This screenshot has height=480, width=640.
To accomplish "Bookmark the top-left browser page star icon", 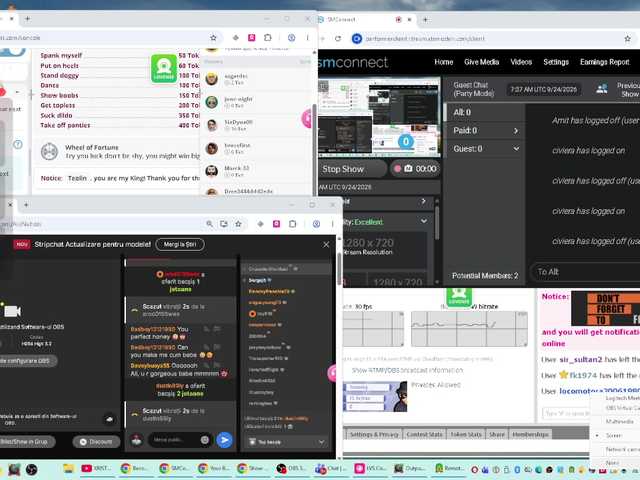I will click(x=213, y=38).
